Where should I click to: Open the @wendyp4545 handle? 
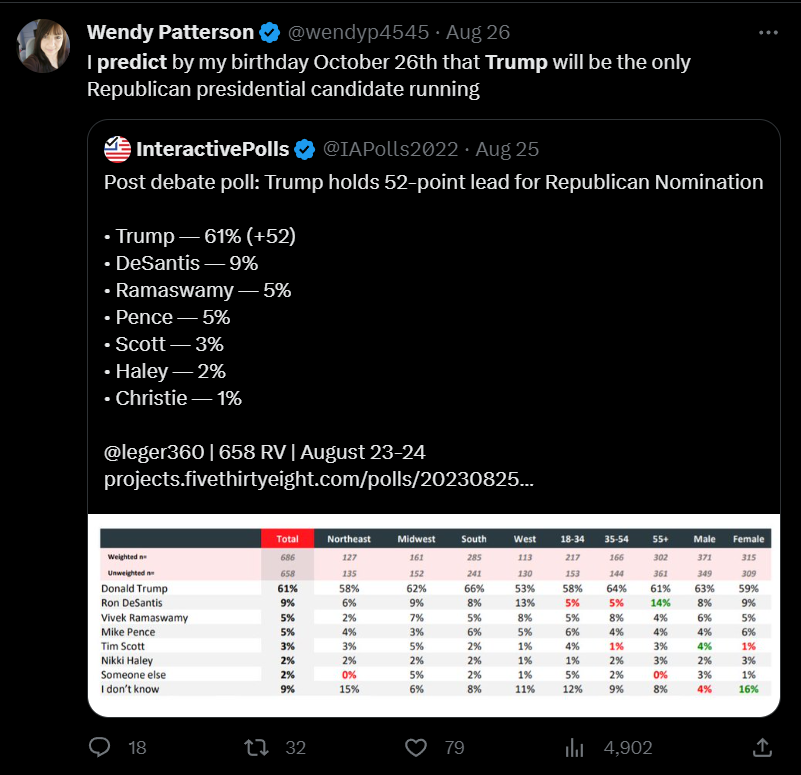click(359, 32)
